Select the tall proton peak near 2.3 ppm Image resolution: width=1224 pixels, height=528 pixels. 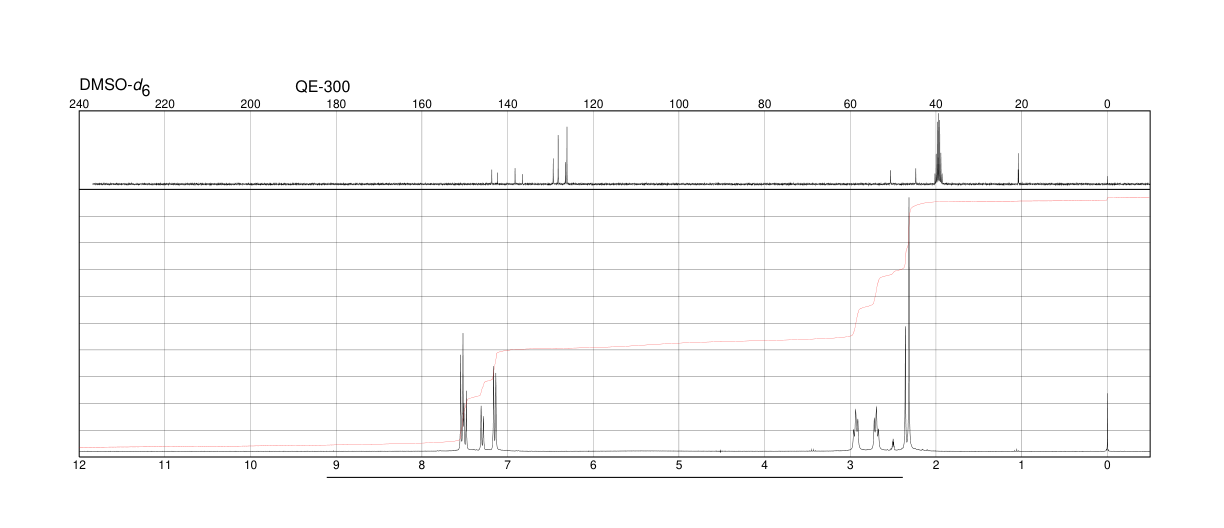coord(908,325)
